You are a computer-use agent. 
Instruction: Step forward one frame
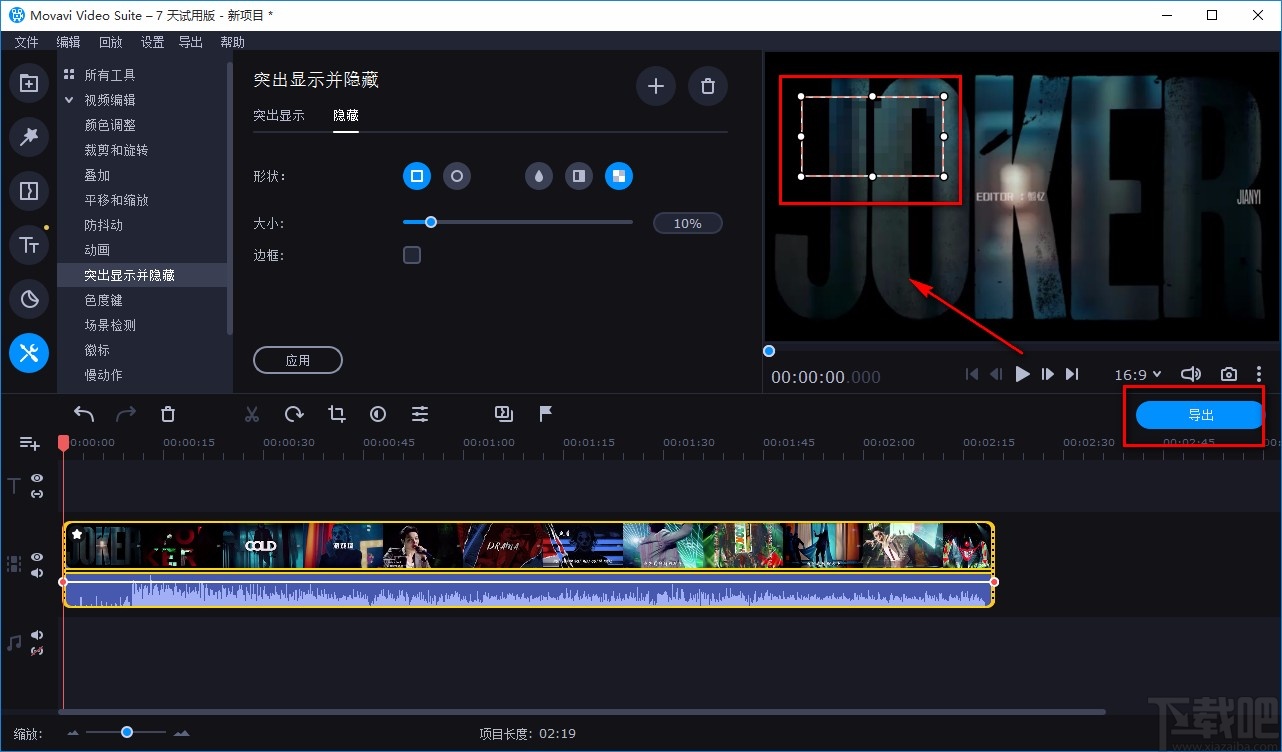(x=1048, y=374)
